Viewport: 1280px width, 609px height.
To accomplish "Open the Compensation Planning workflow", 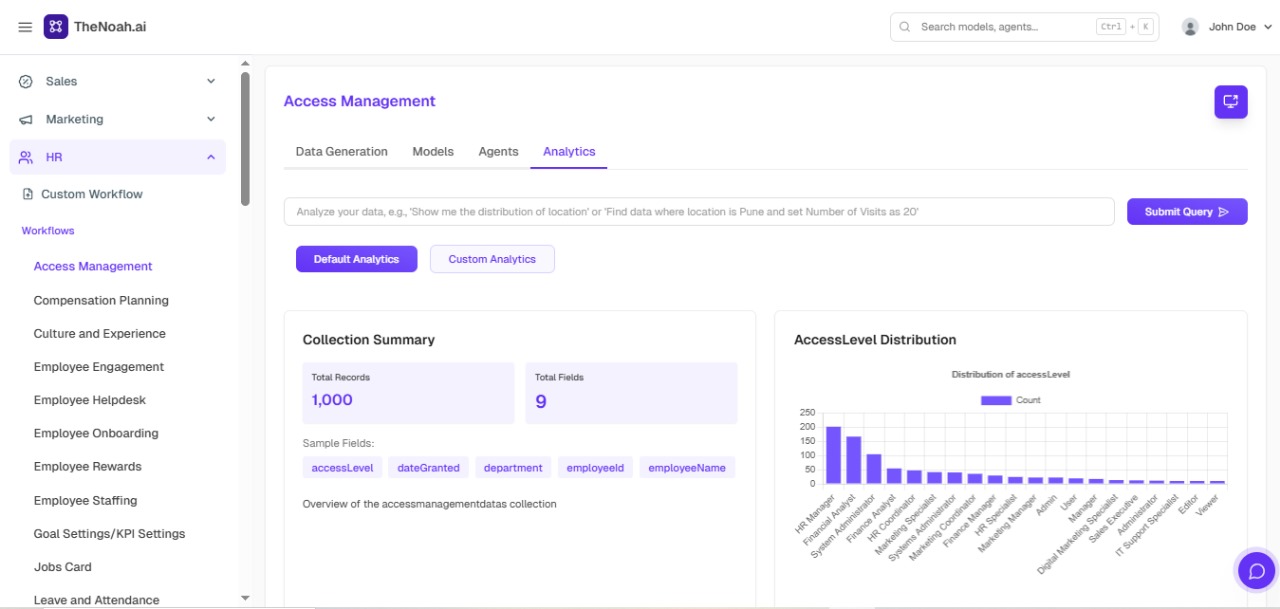I will [x=101, y=300].
